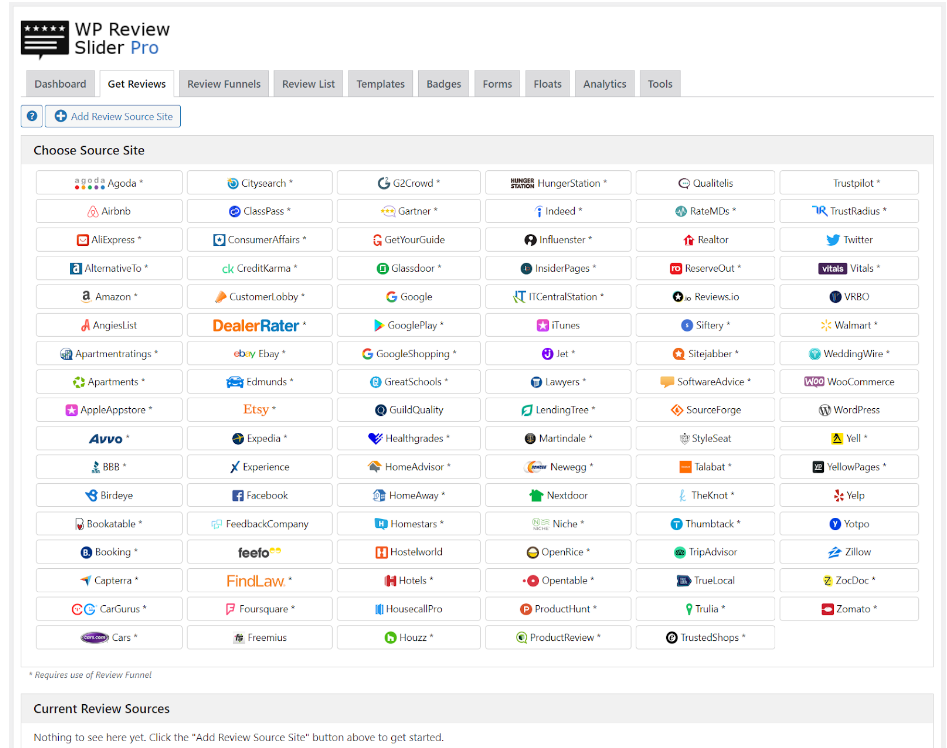
Task: Click the Cars.com oval logo
Action: point(95,638)
